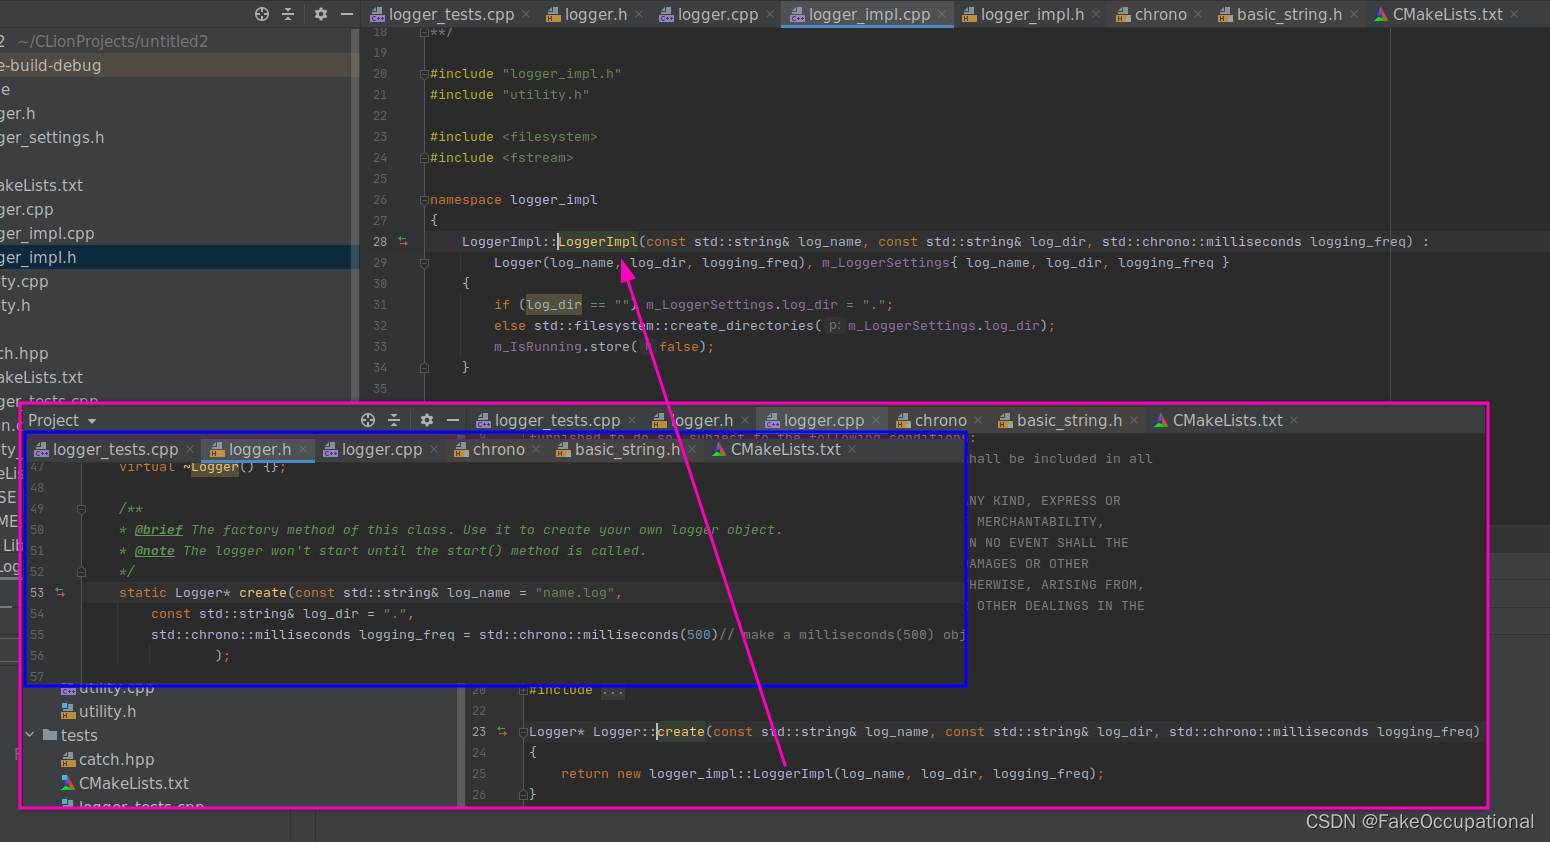Click the highlighted build-debug folder row
The image size is (1550, 842).
pyautogui.click(x=176, y=65)
